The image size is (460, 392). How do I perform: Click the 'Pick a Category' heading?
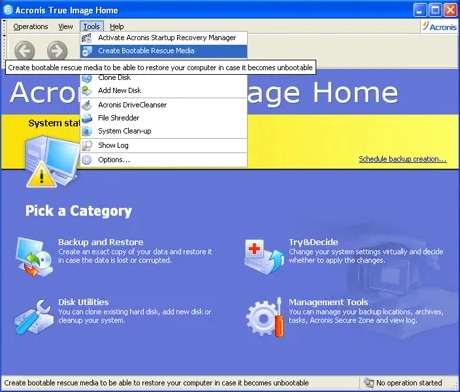(x=79, y=211)
